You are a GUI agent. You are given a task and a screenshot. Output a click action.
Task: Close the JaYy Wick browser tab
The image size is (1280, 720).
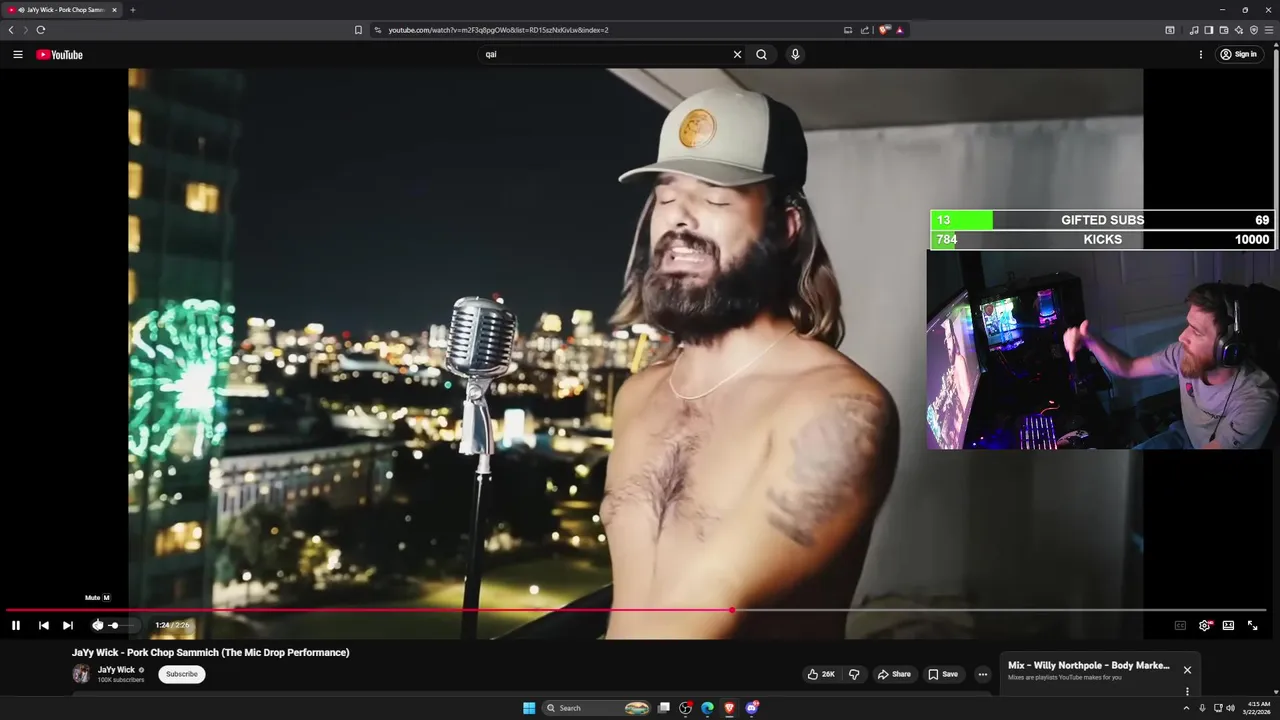pos(114,10)
